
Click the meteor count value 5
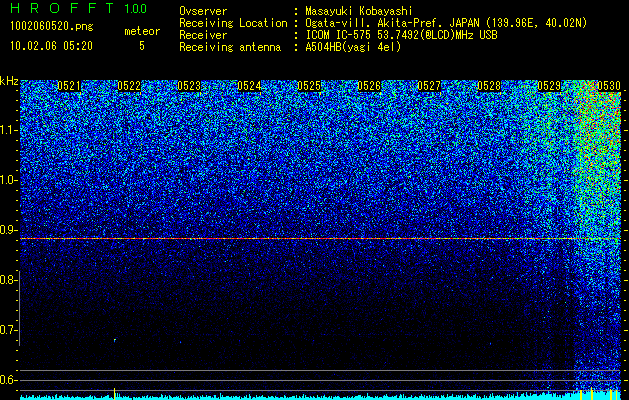click(142, 46)
